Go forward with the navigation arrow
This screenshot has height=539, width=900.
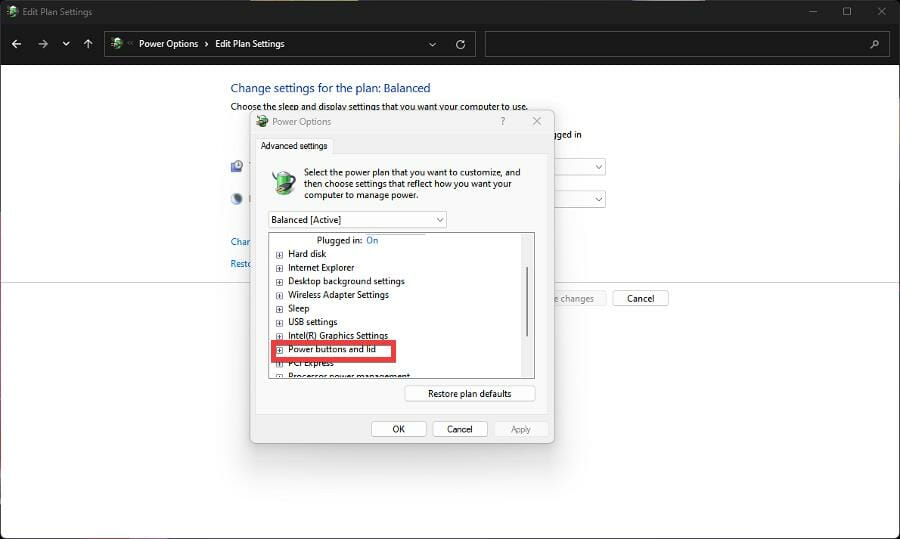(x=42, y=44)
